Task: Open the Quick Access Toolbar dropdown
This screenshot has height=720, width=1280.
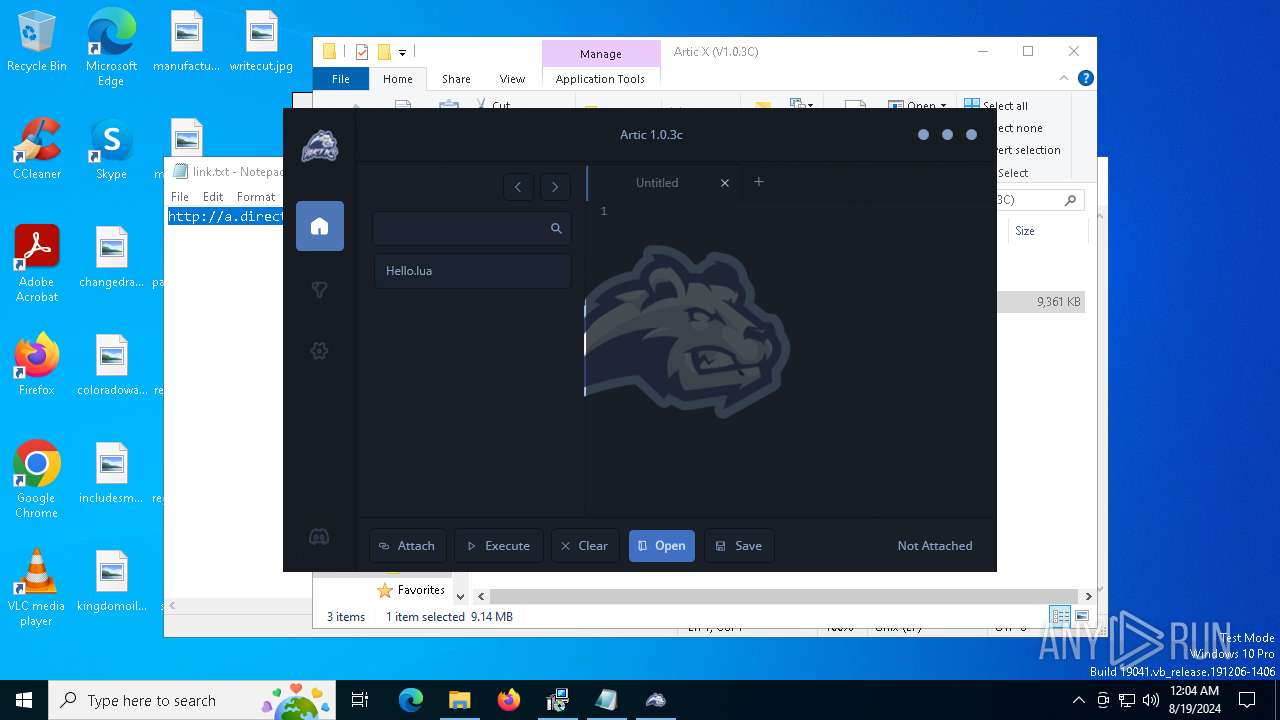Action: click(402, 52)
